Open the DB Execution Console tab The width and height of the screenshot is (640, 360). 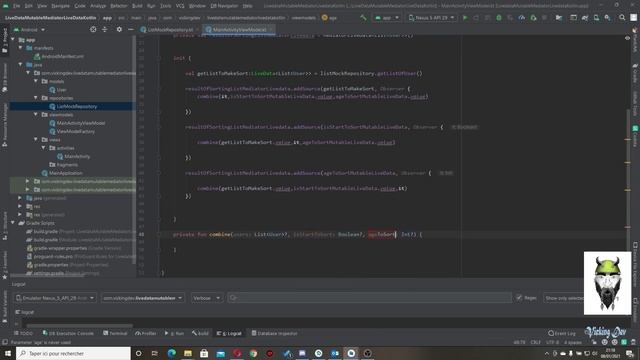coord(68,333)
